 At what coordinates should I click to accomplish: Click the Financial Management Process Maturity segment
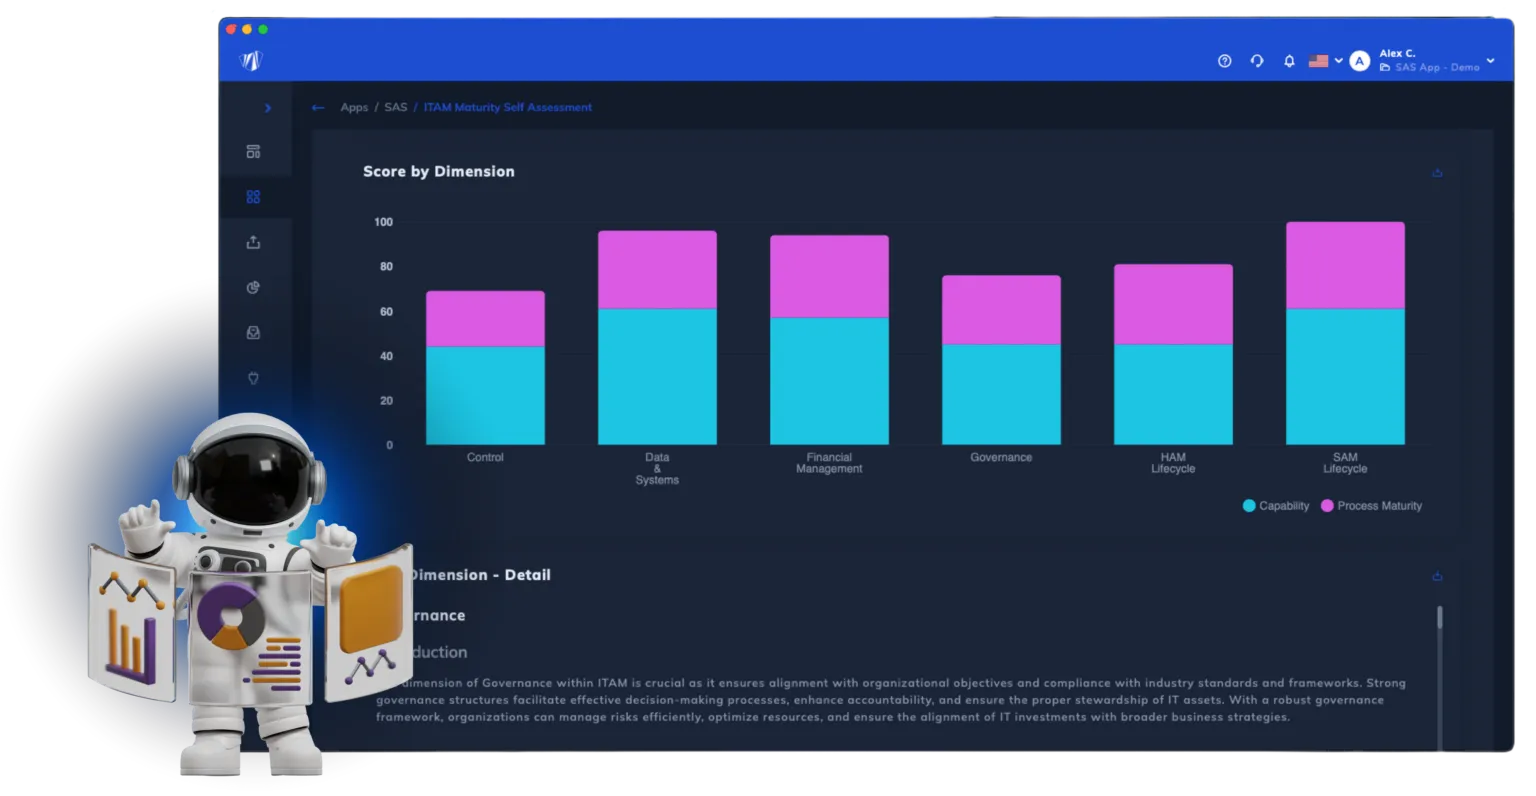[829, 277]
